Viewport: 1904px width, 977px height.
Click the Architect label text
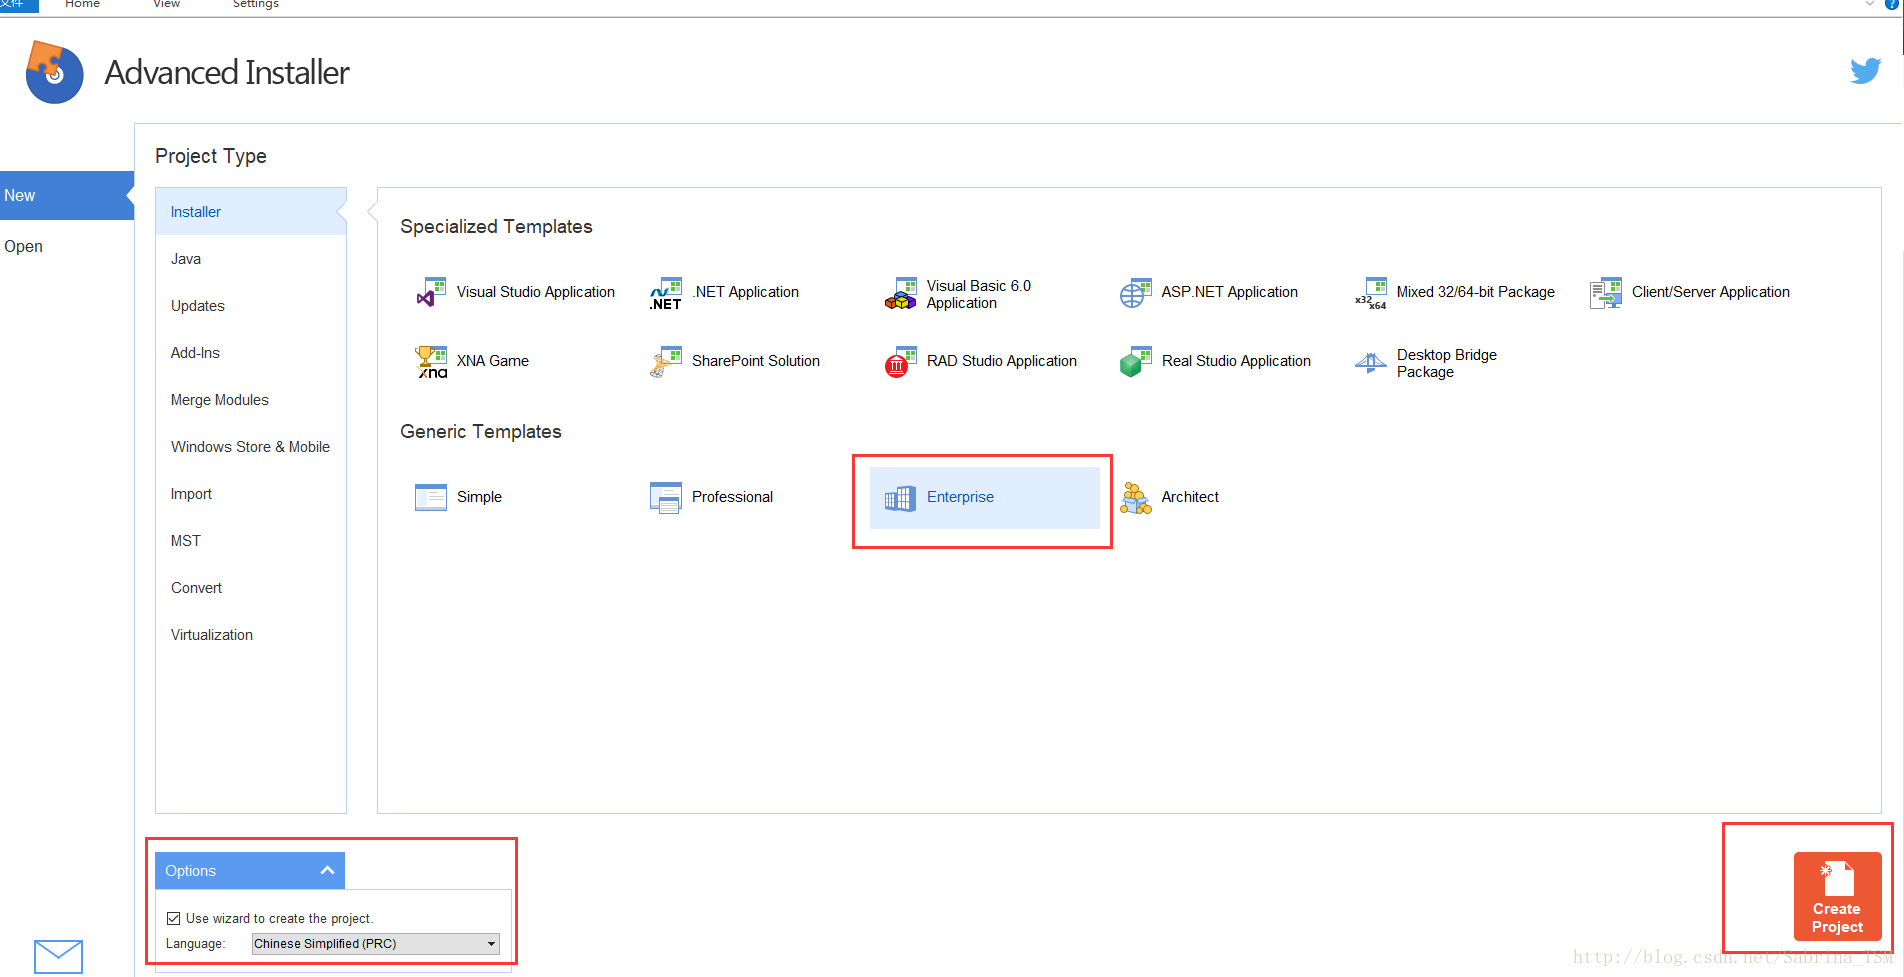click(x=1190, y=497)
